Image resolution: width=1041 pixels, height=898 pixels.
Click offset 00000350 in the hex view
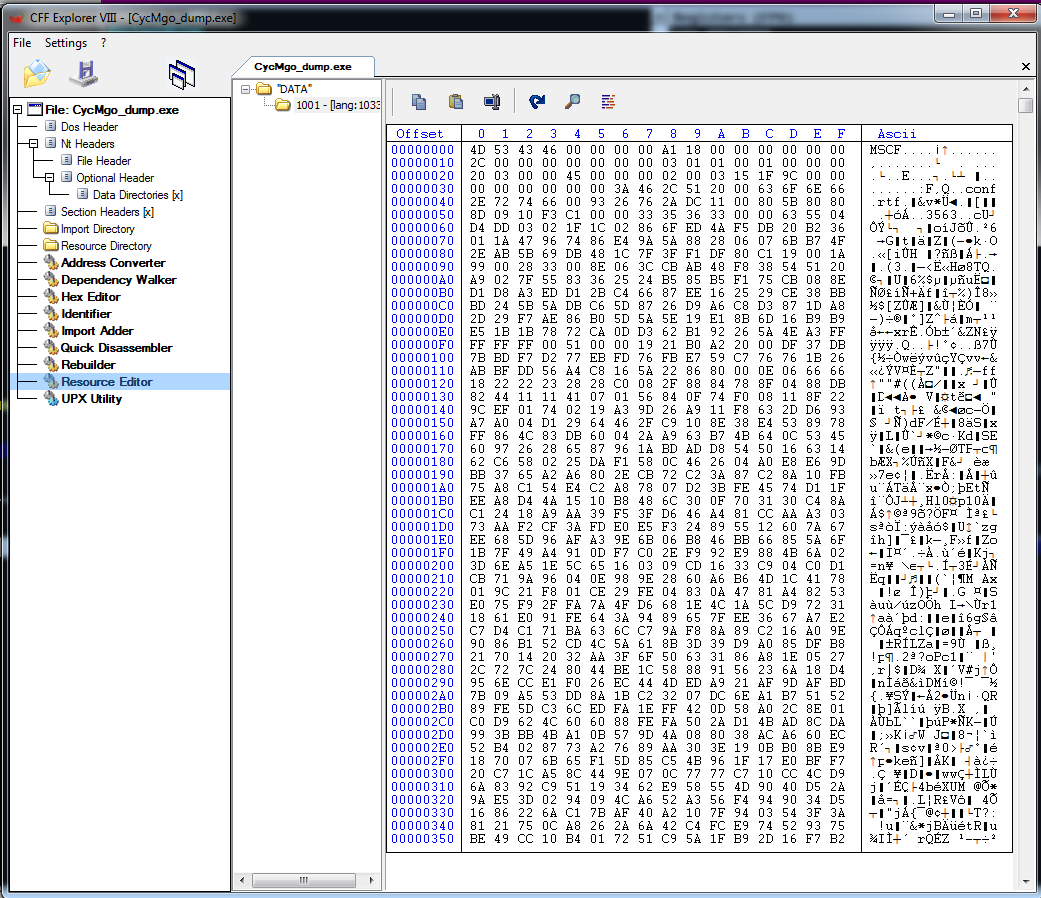pyautogui.click(x=422, y=839)
